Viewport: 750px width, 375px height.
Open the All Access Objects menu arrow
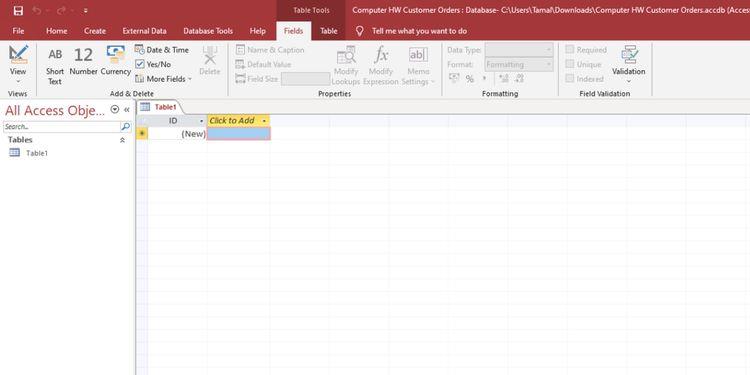click(114, 110)
